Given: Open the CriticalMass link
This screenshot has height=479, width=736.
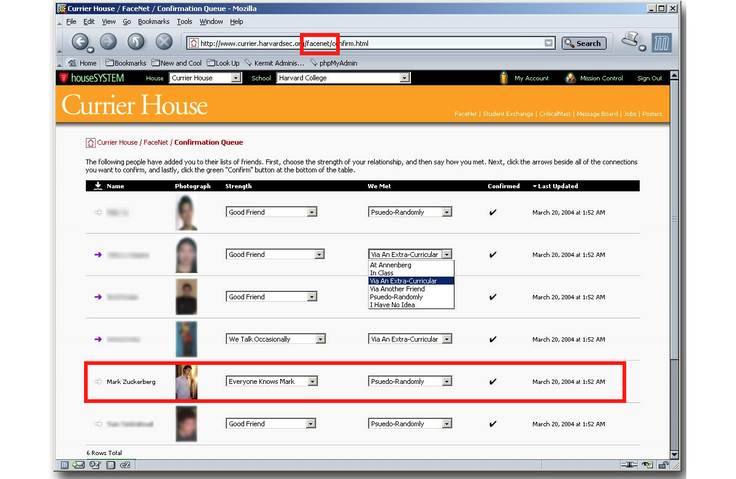Looking at the screenshot, I should pyautogui.click(x=555, y=114).
